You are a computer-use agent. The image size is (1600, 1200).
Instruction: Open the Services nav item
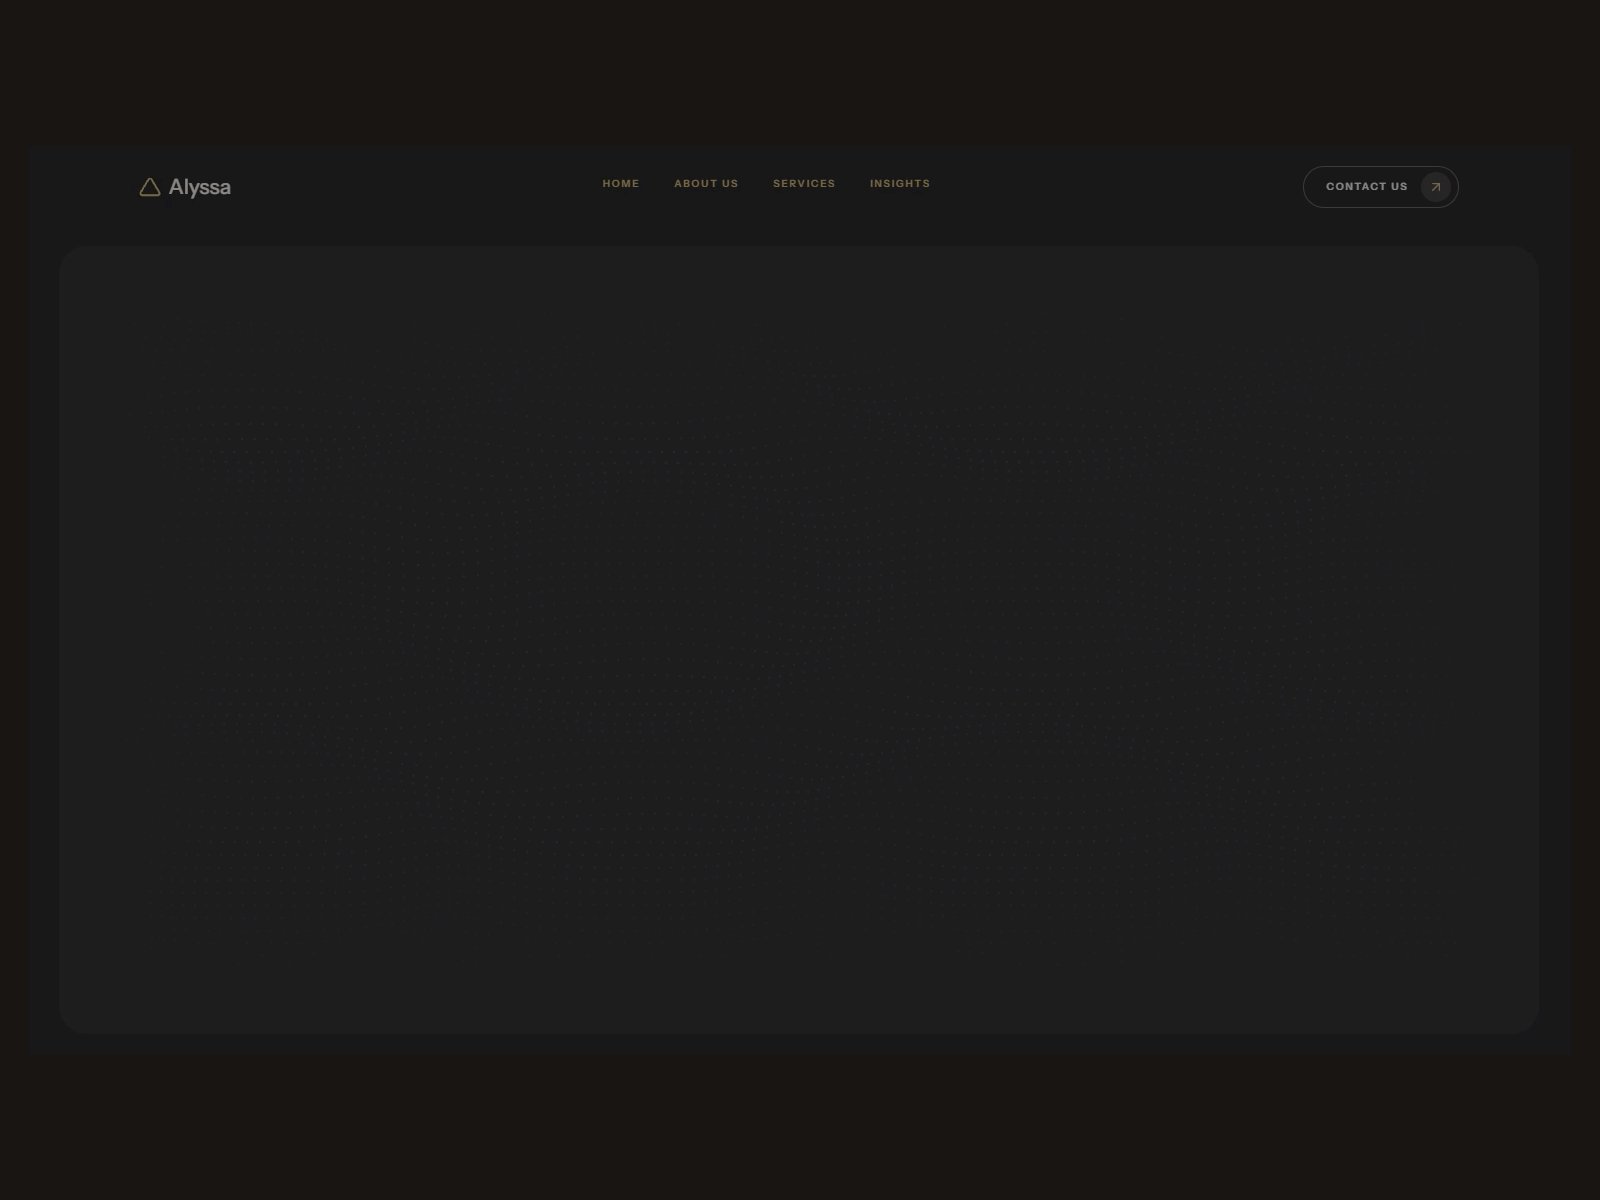click(x=804, y=183)
